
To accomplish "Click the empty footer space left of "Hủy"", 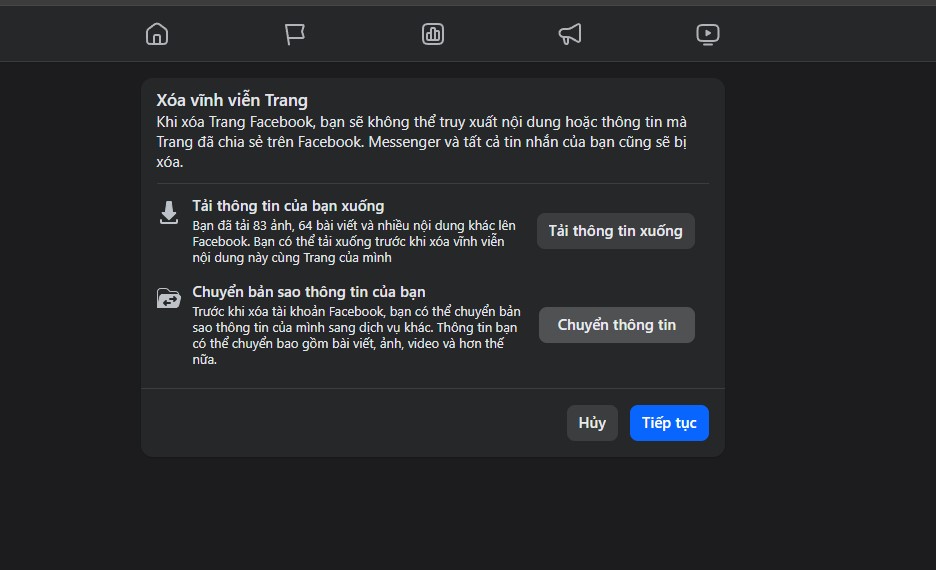I will (x=350, y=423).
